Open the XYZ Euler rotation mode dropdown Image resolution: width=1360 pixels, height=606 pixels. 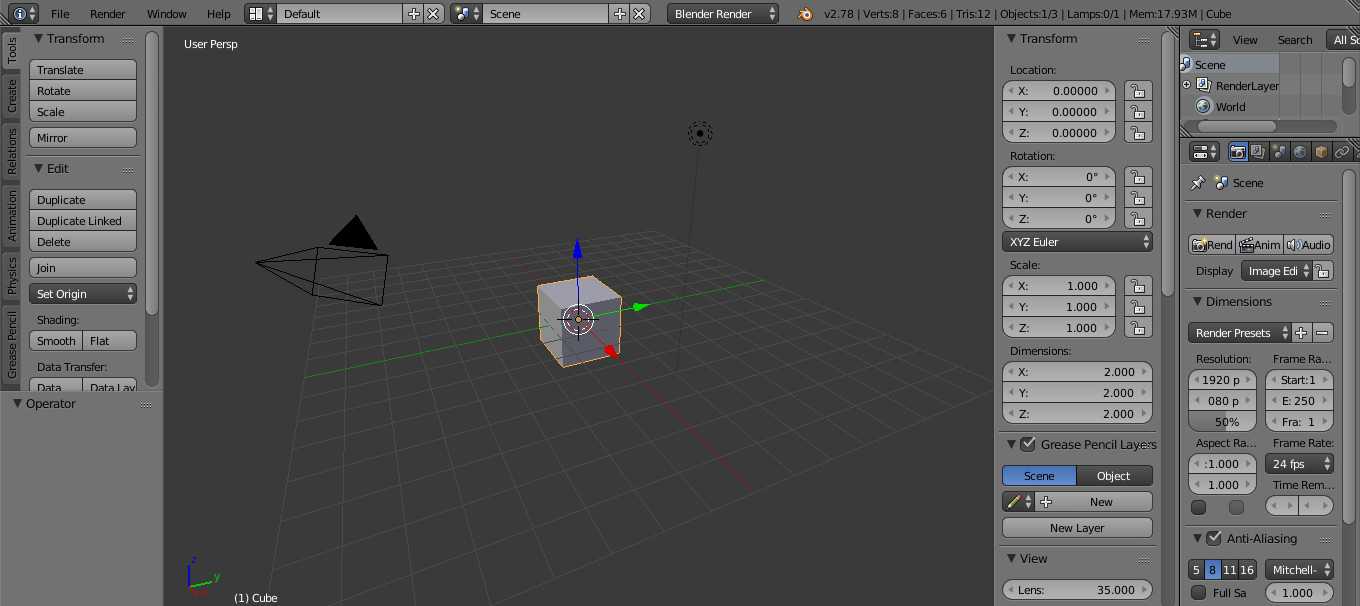1077,242
